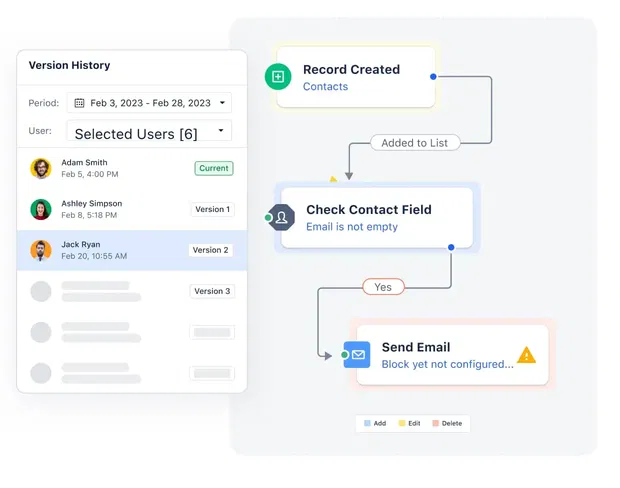Image resolution: width=620 pixels, height=488 pixels.
Task: Click the yellow Edit legend swatch
Action: [x=402, y=424]
